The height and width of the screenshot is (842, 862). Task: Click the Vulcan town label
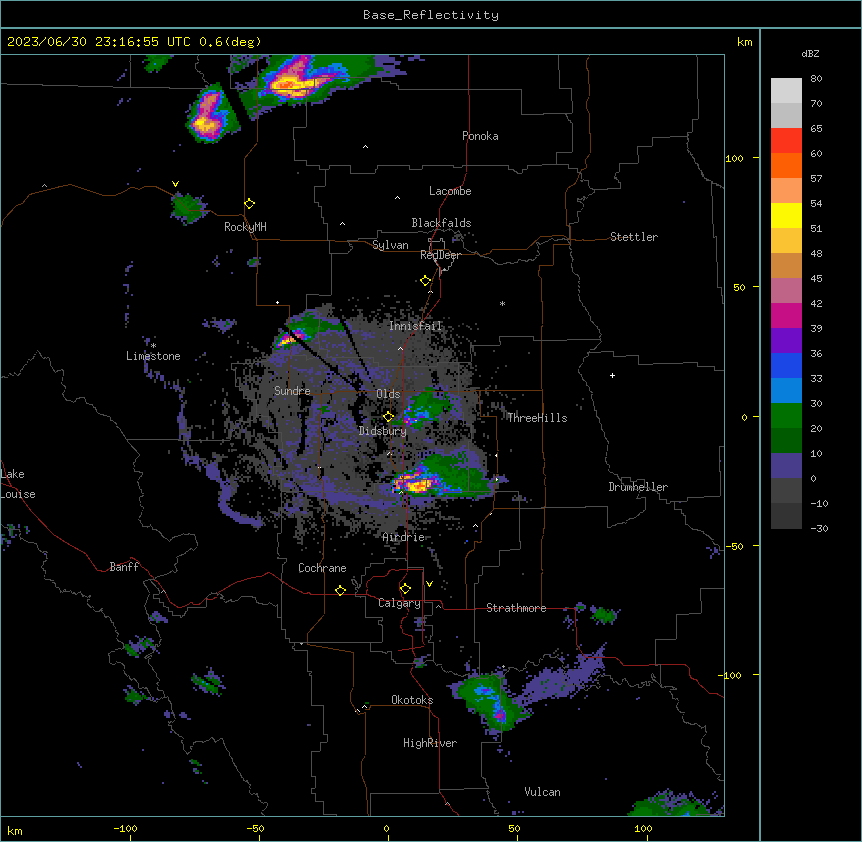tap(542, 792)
